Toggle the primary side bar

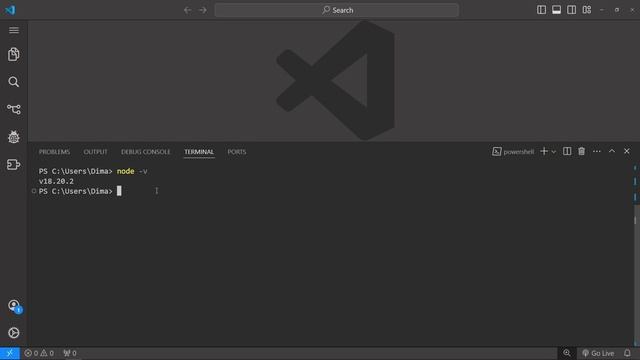coord(541,10)
